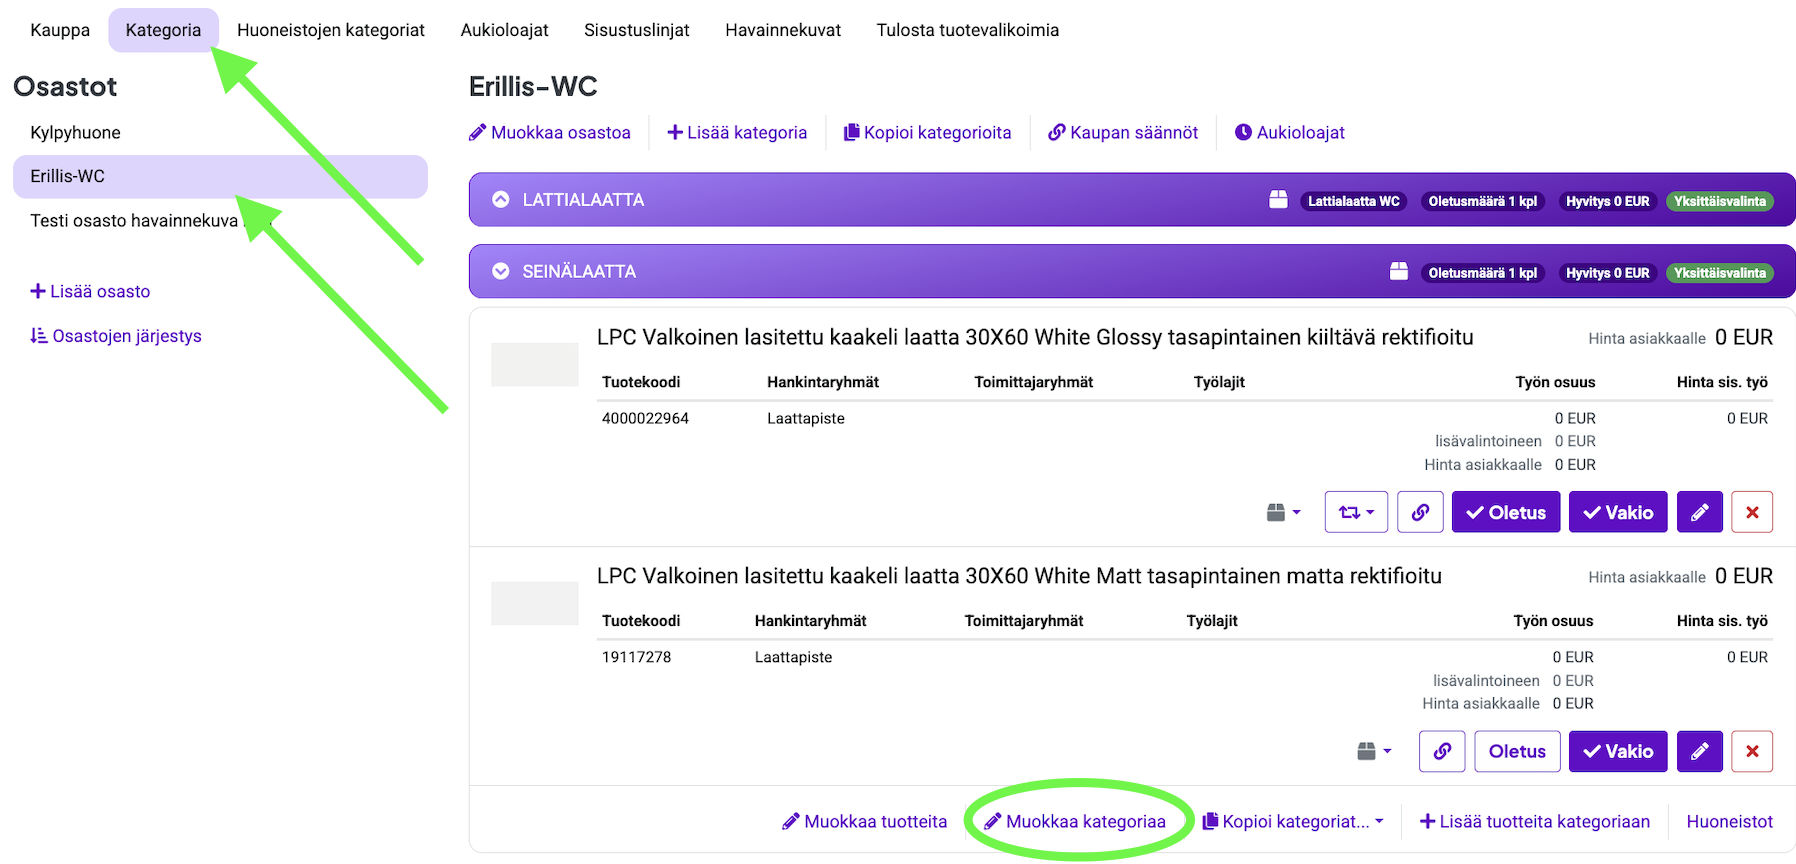This screenshot has height=864, width=1796.
Task: Click link icon button for White Matt tile
Action: click(x=1441, y=751)
